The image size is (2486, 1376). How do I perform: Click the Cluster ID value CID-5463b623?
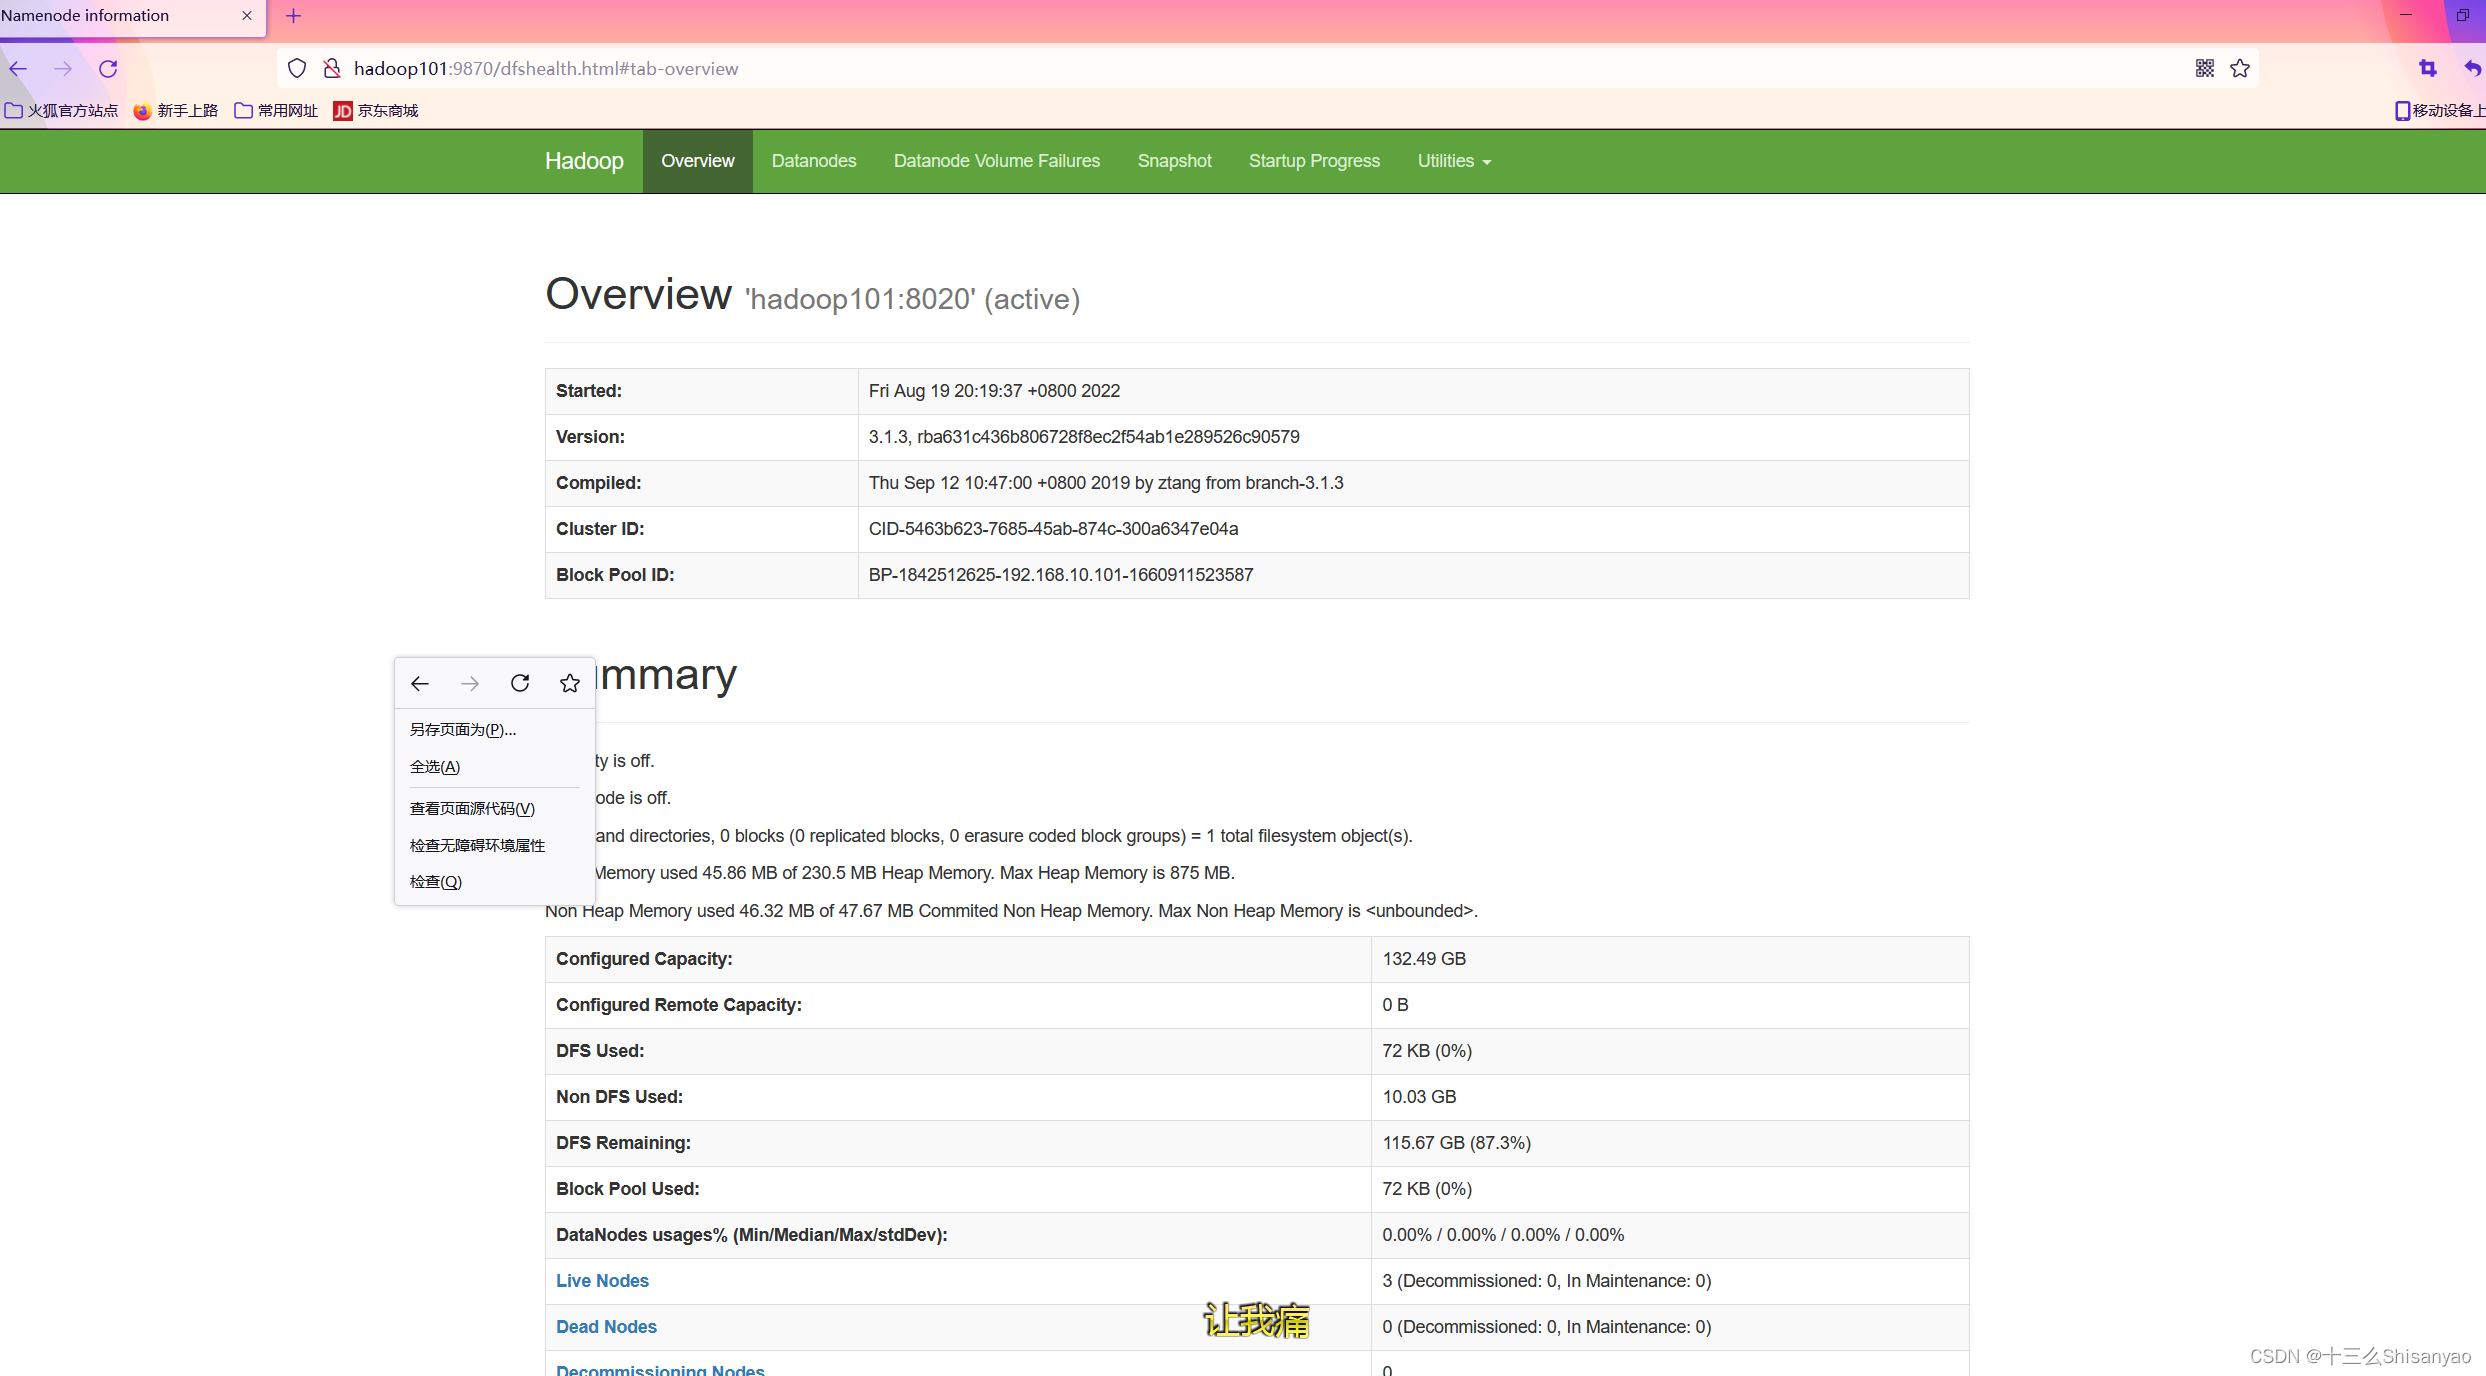(x=1053, y=529)
